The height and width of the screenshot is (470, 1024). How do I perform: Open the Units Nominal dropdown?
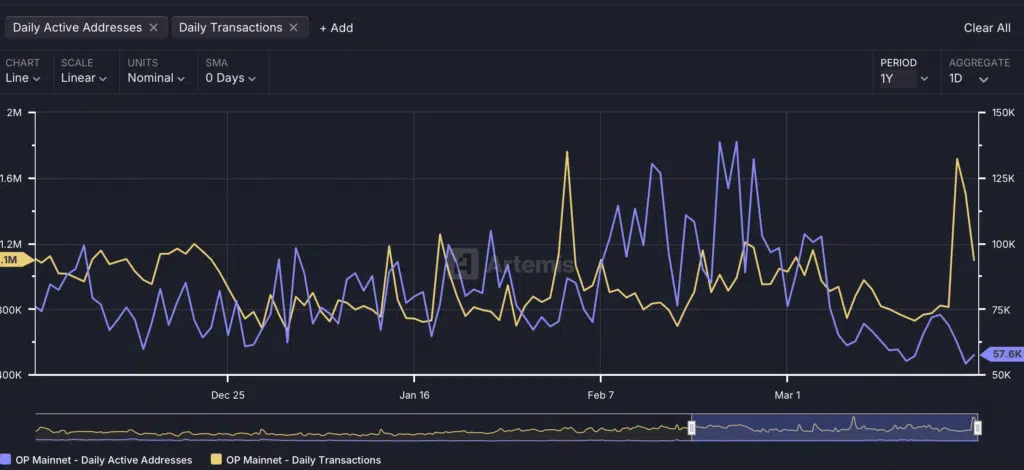[x=156, y=78]
